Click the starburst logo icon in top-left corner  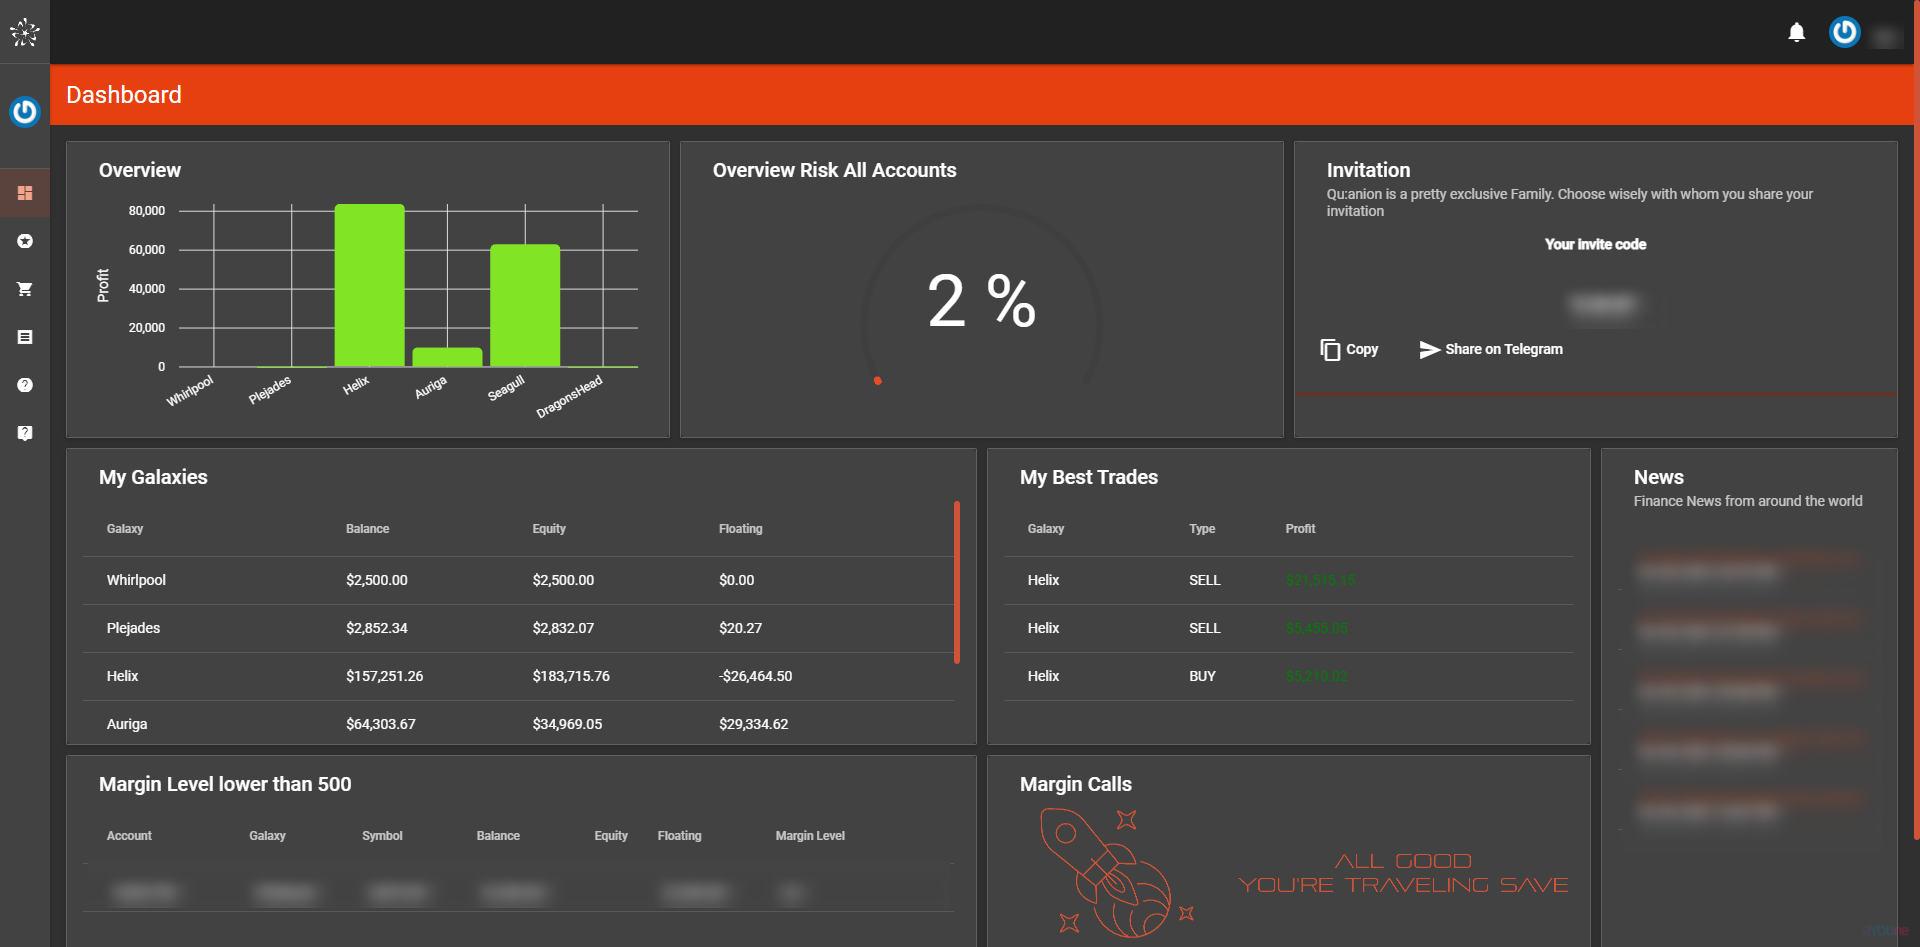point(24,32)
